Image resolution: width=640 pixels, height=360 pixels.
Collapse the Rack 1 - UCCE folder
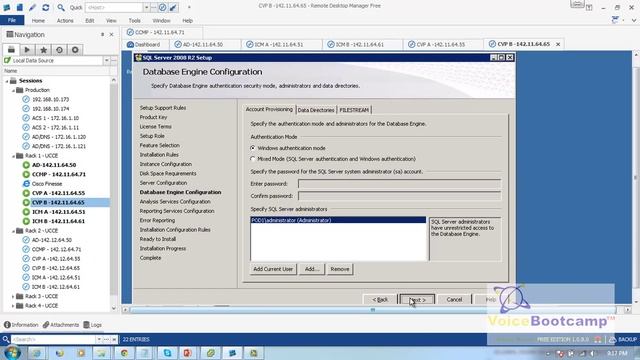click(x=13, y=156)
